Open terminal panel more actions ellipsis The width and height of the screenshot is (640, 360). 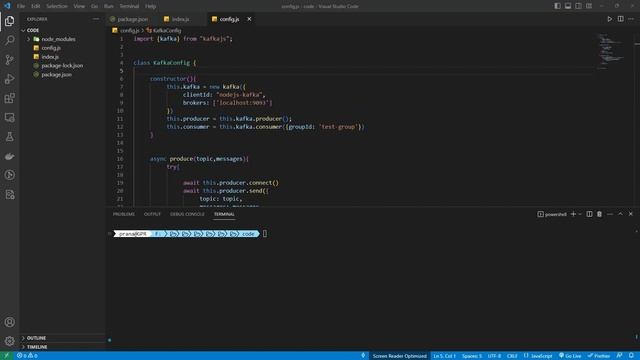pos(610,214)
